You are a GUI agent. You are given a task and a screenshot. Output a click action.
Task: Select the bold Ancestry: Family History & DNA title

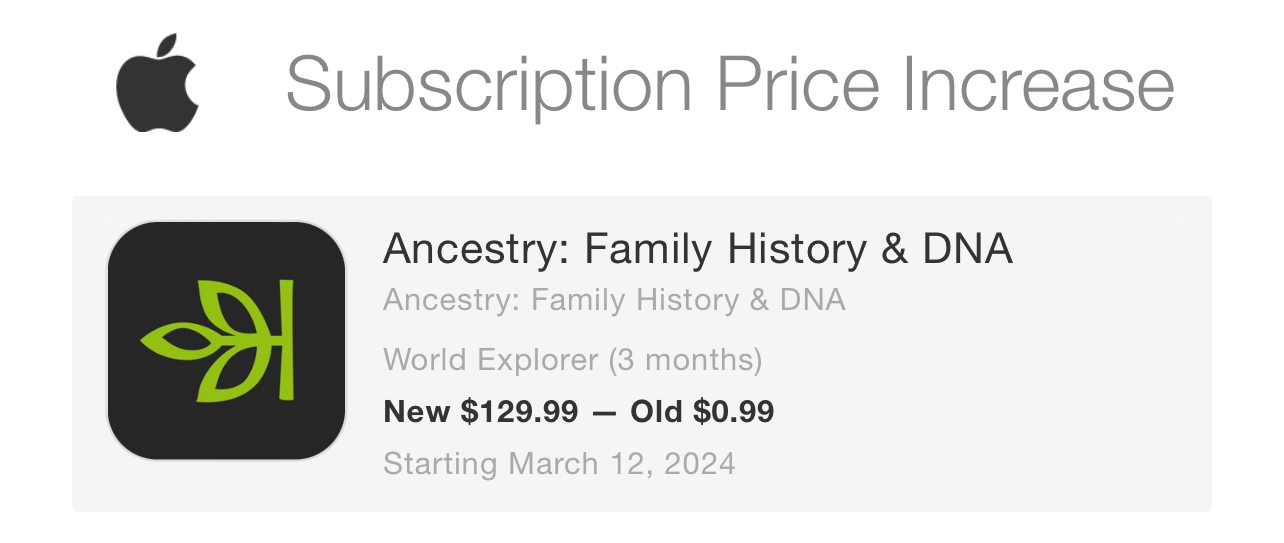coord(697,249)
